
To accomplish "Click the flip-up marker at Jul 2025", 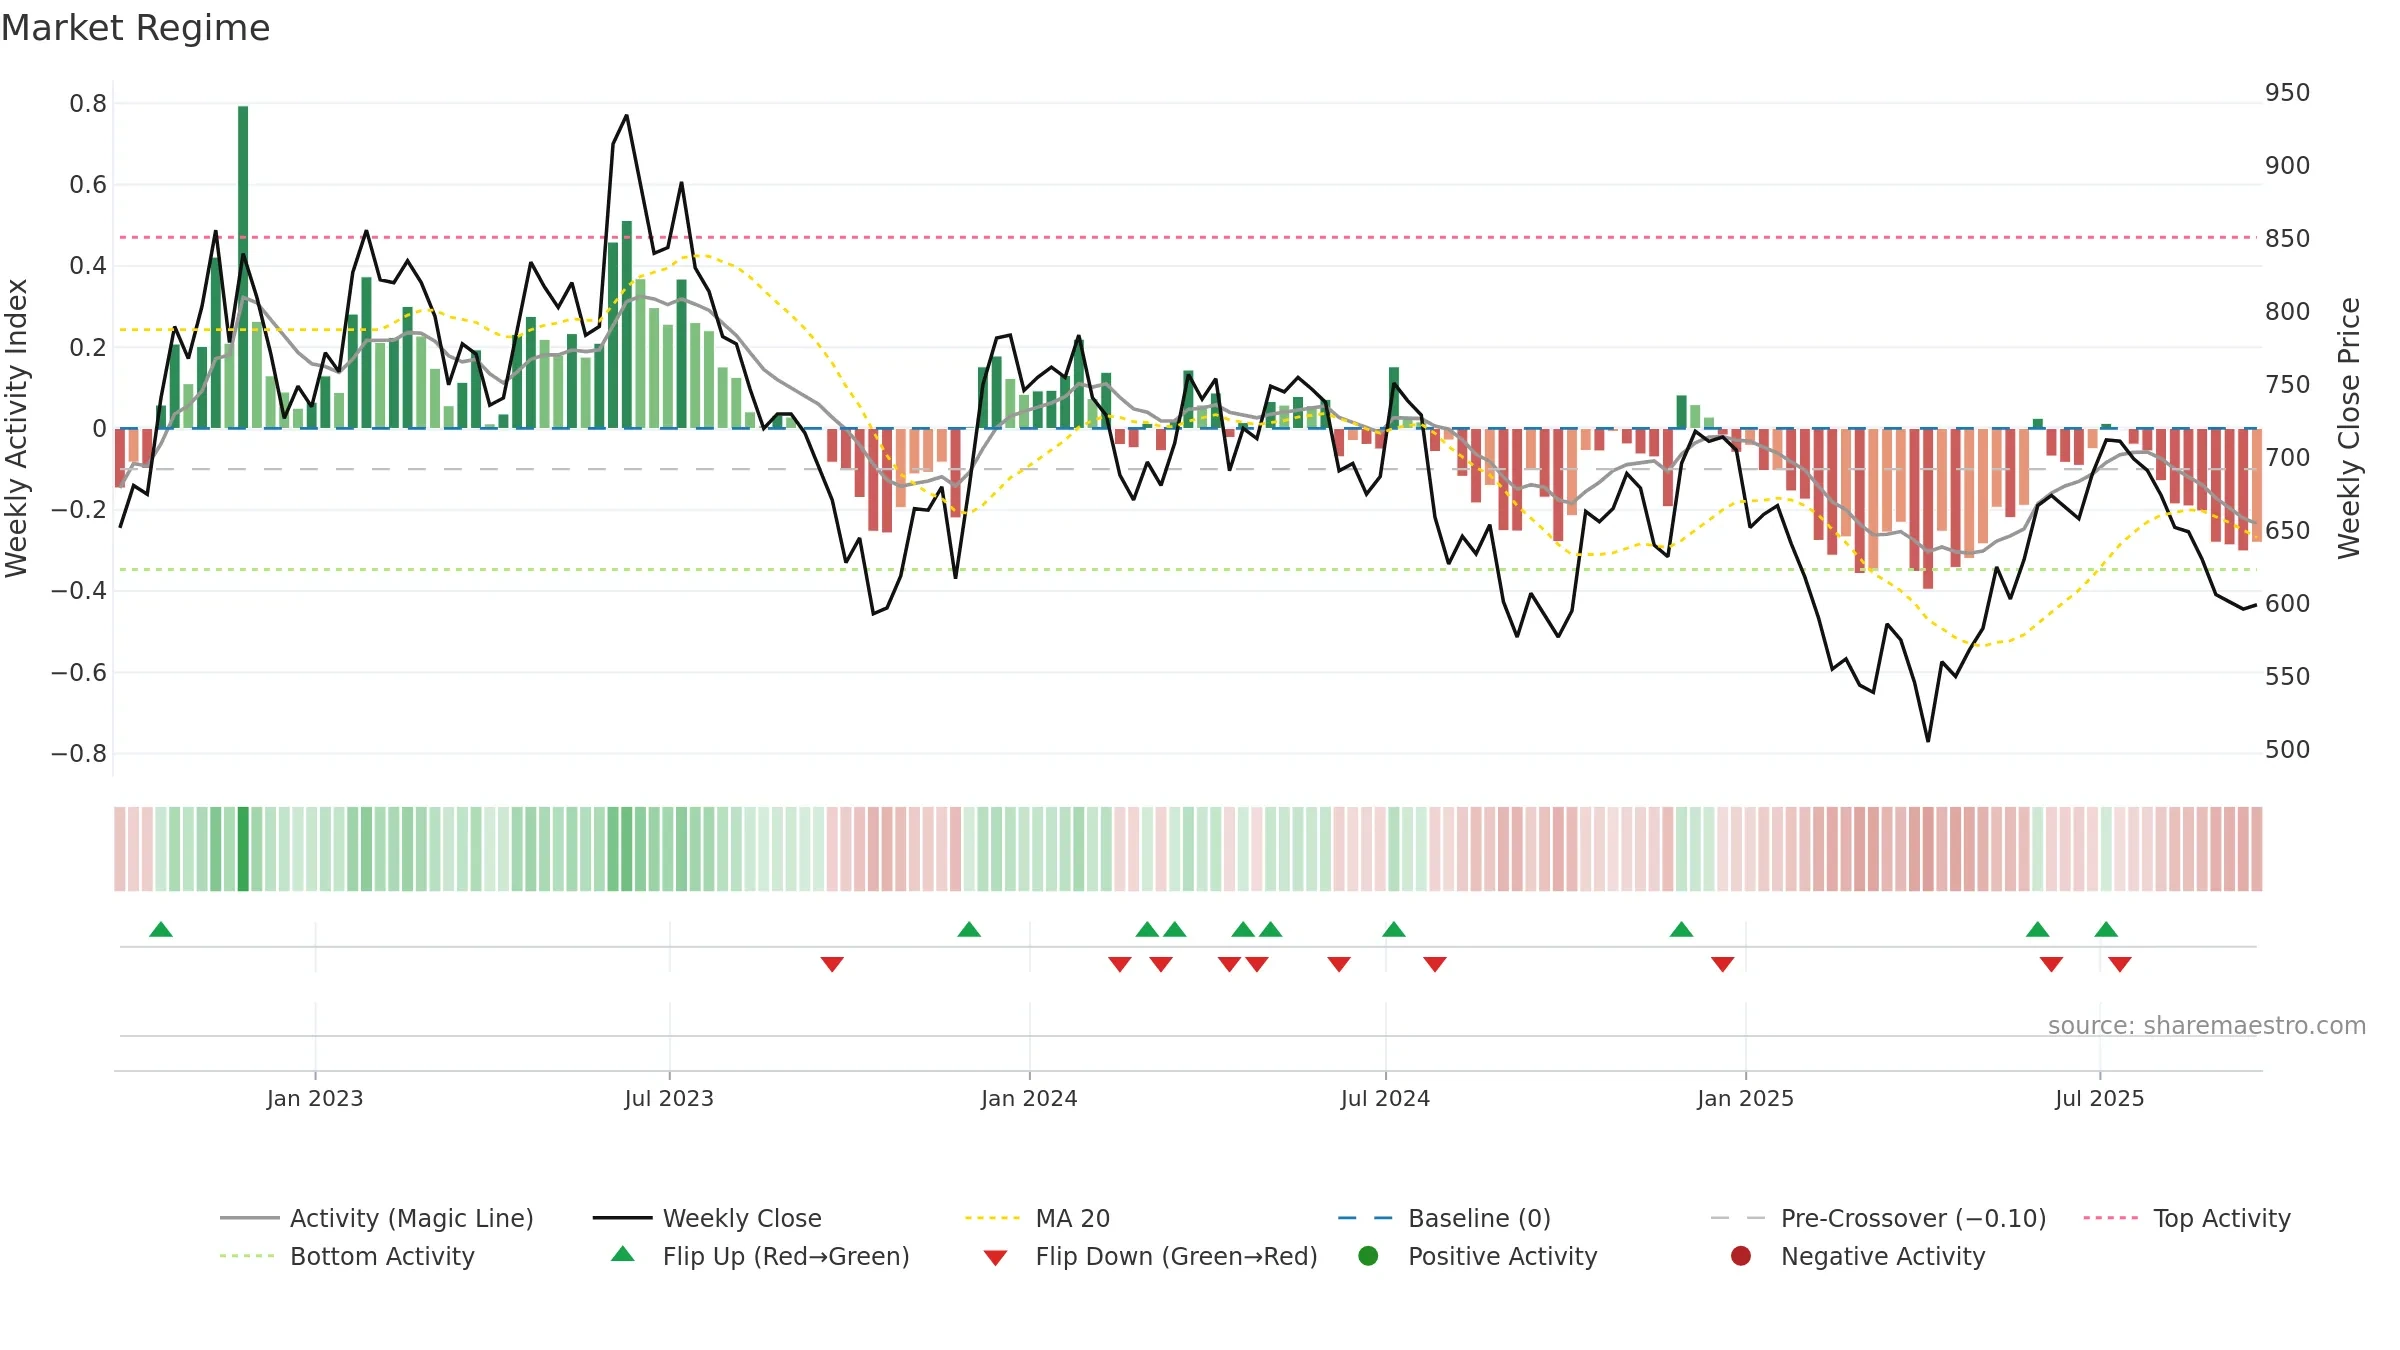I will click(x=2106, y=929).
